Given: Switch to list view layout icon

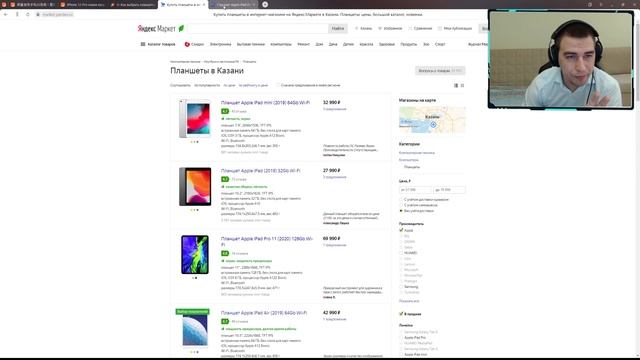Looking at the screenshot, I should (x=456, y=85).
